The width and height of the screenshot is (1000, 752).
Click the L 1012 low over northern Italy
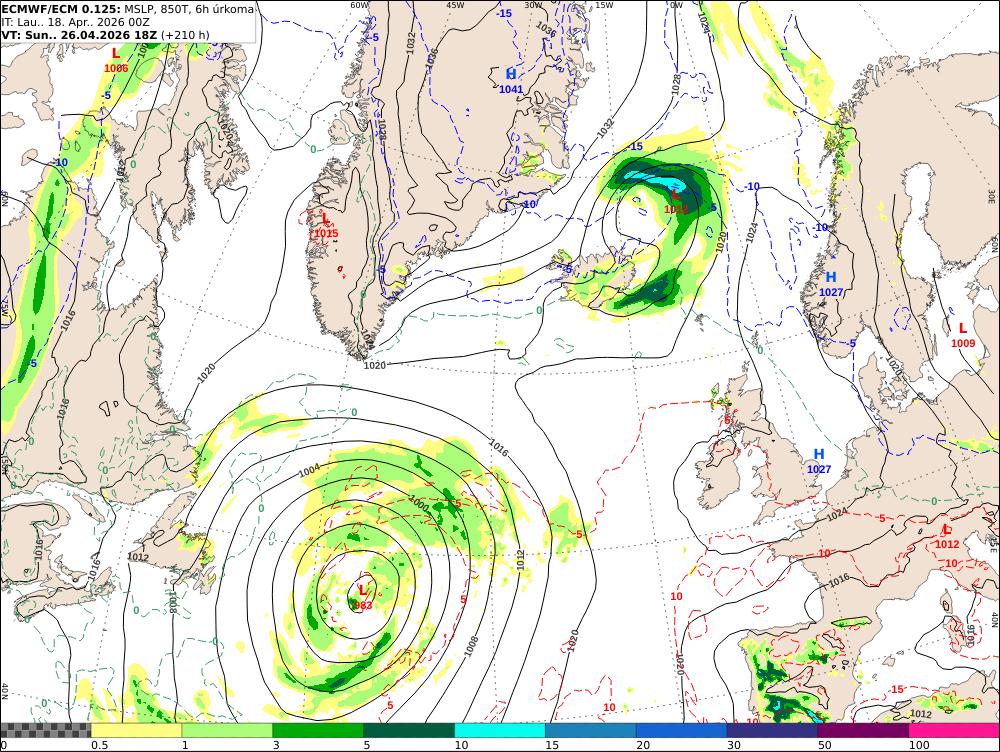click(x=947, y=536)
